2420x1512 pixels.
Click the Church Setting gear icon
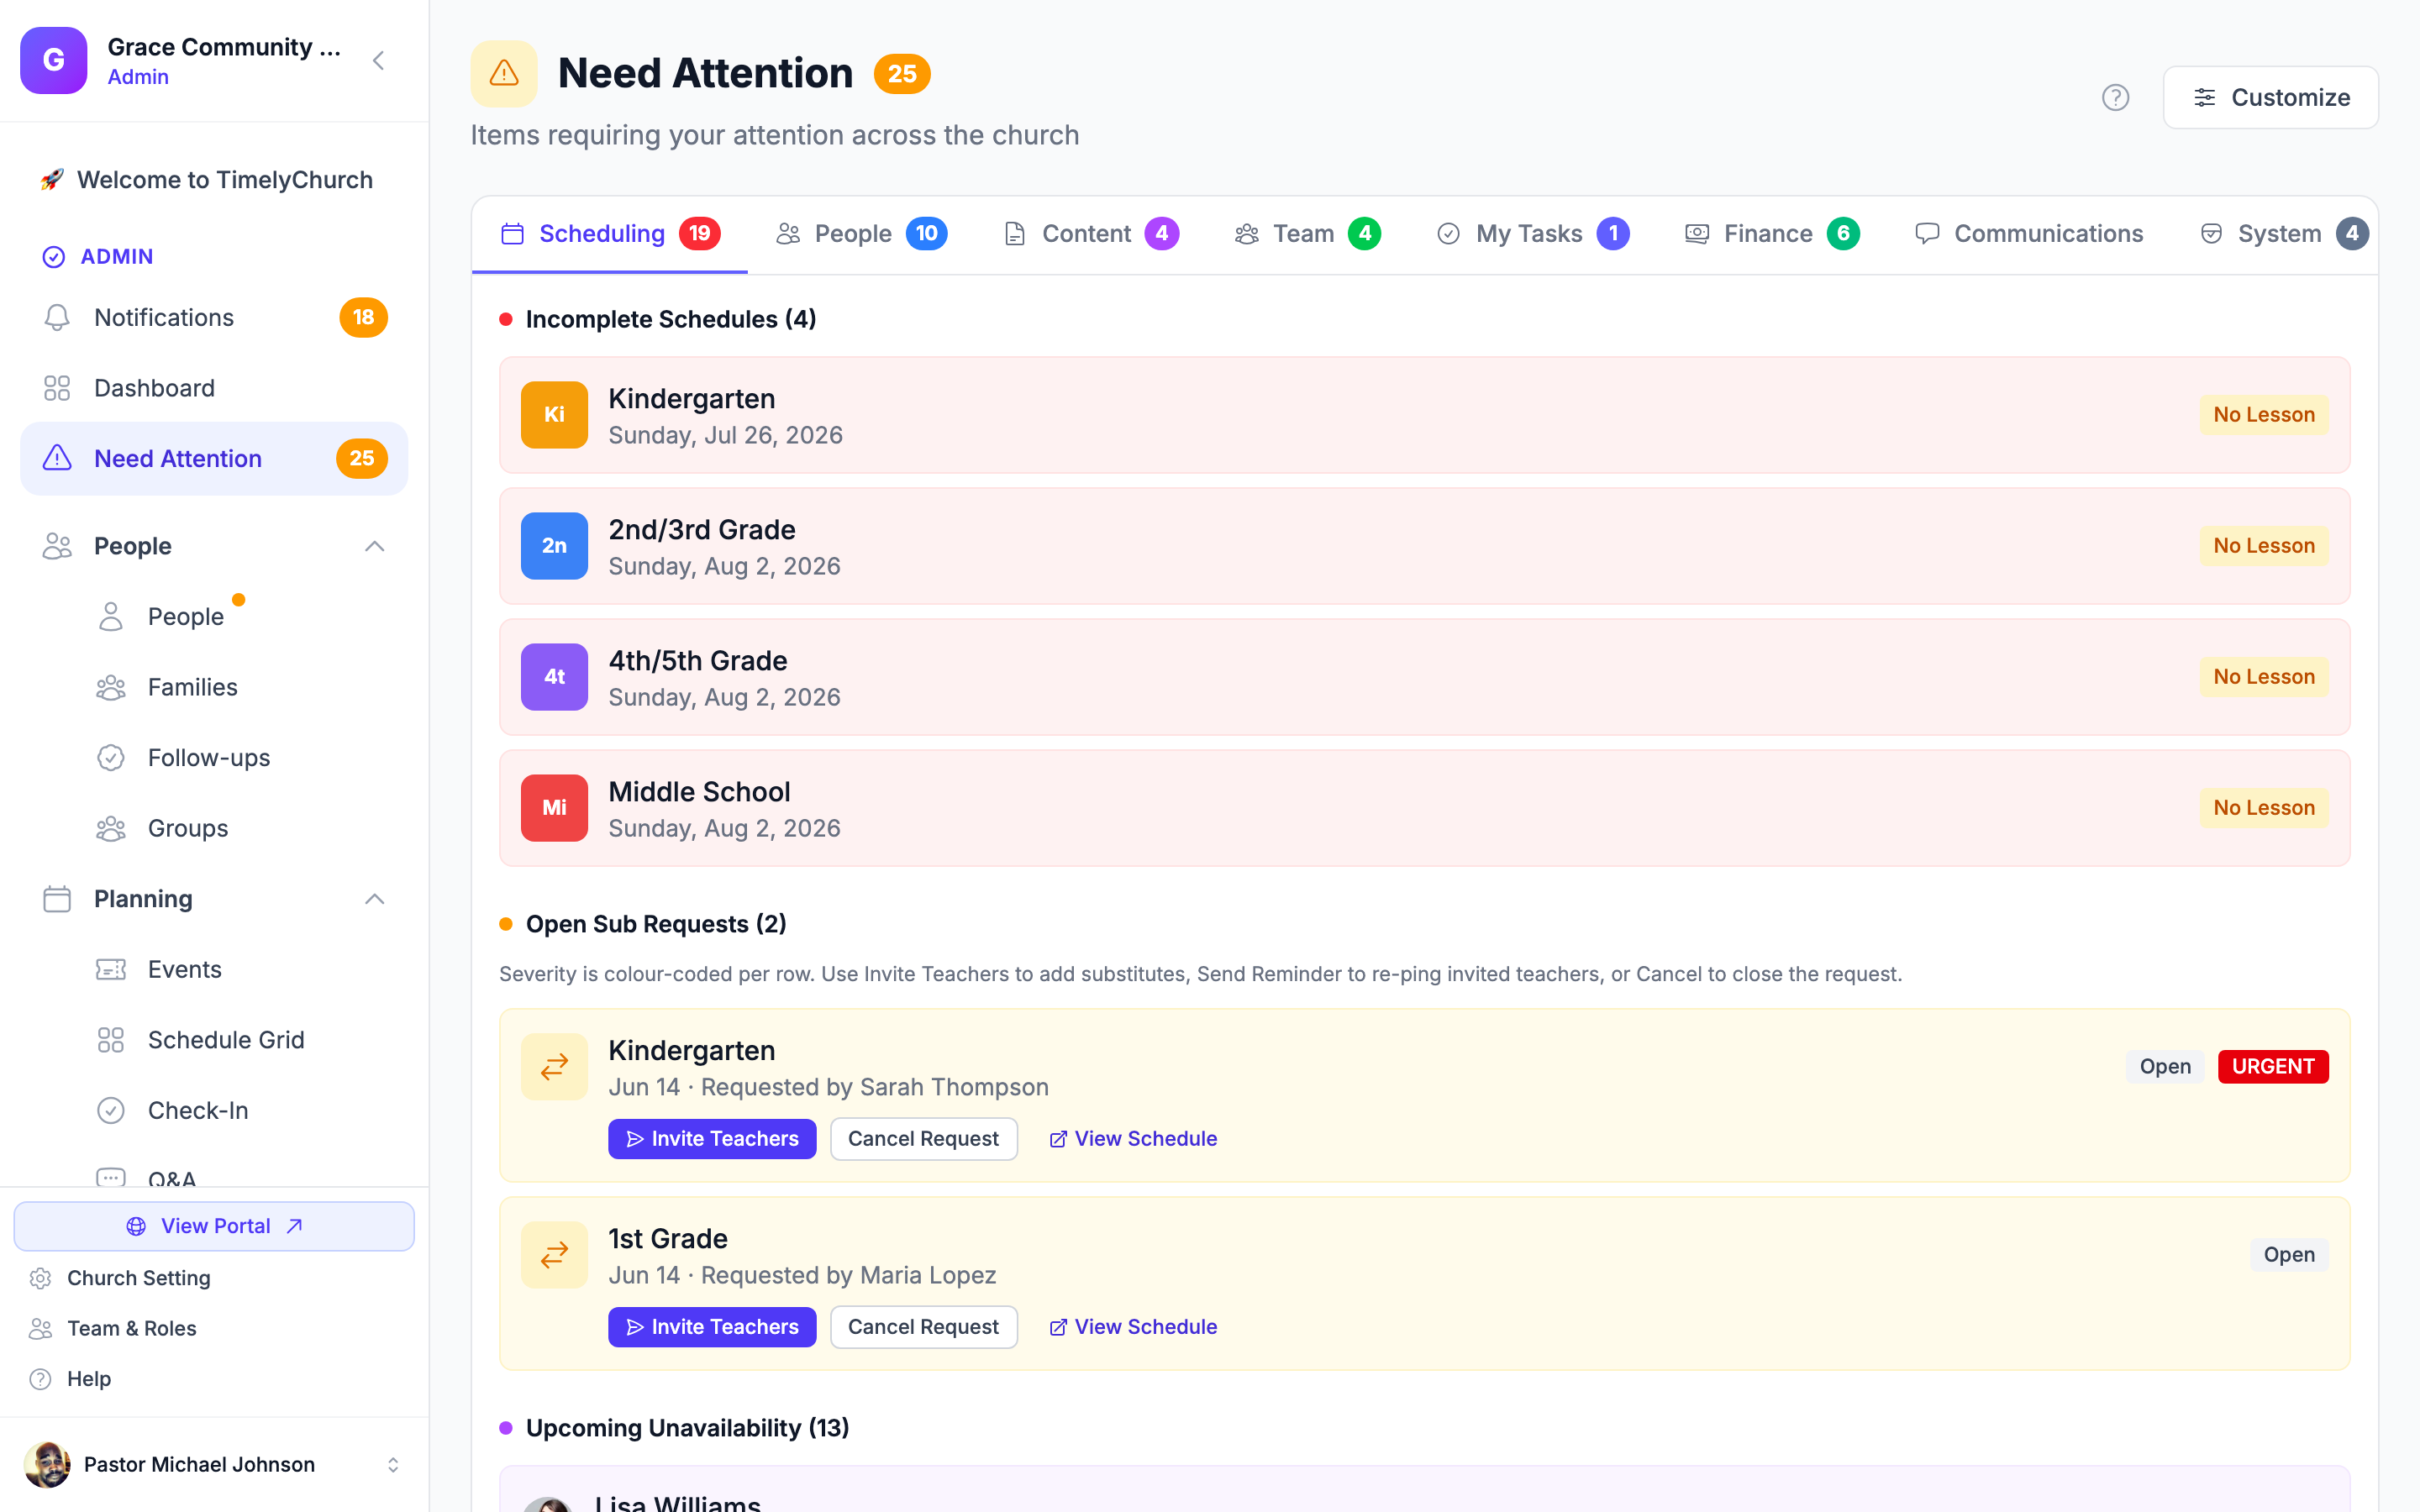click(40, 1278)
